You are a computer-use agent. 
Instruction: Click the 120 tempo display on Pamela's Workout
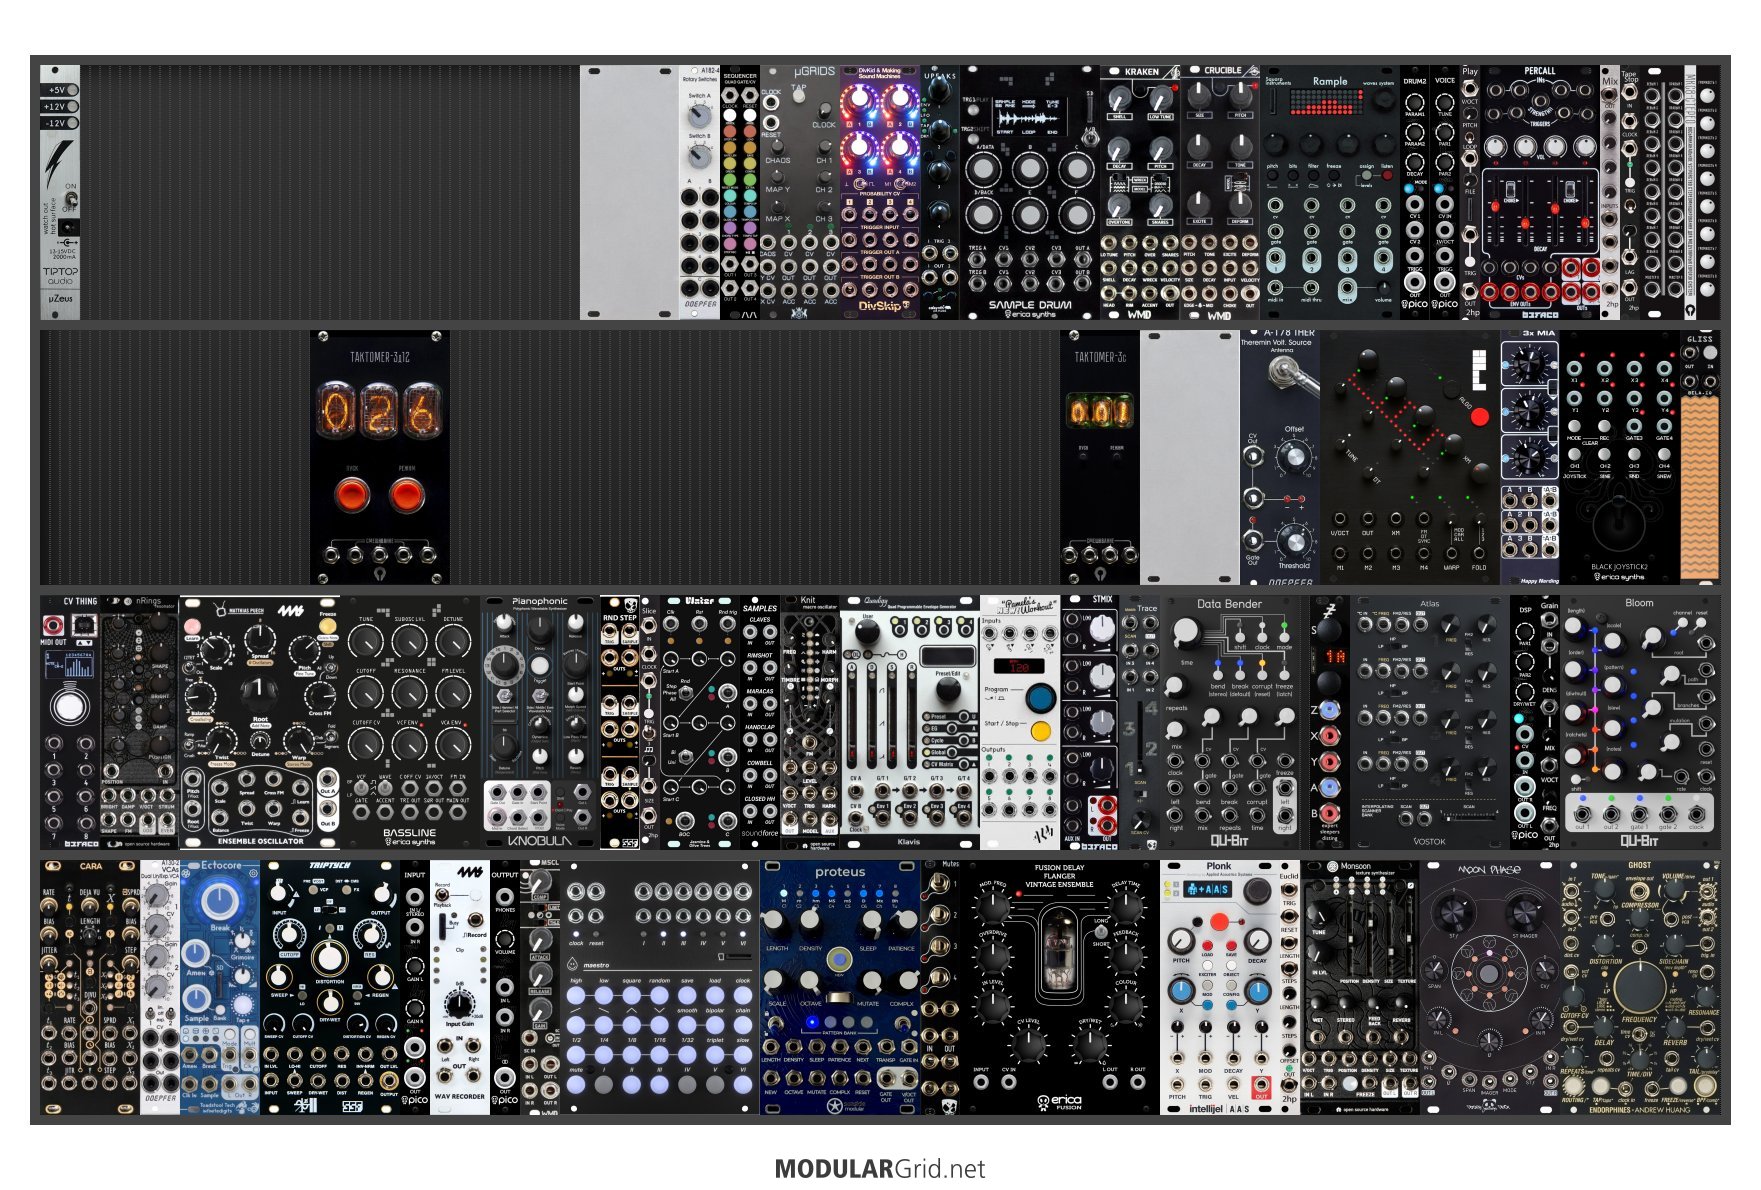tap(1018, 667)
